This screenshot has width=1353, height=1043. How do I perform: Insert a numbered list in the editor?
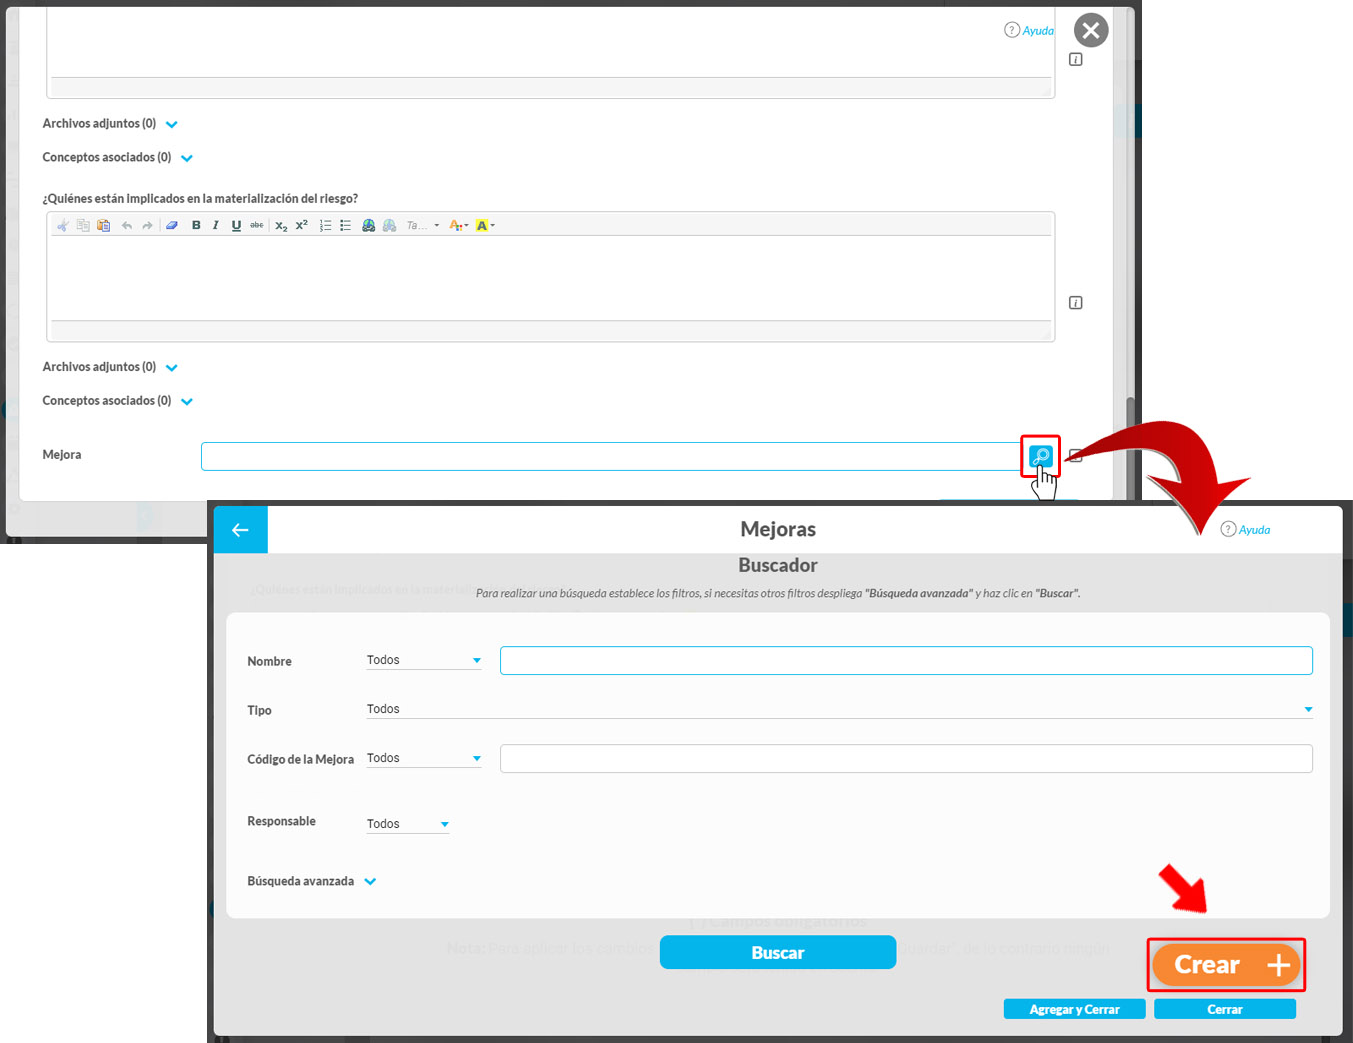(325, 226)
